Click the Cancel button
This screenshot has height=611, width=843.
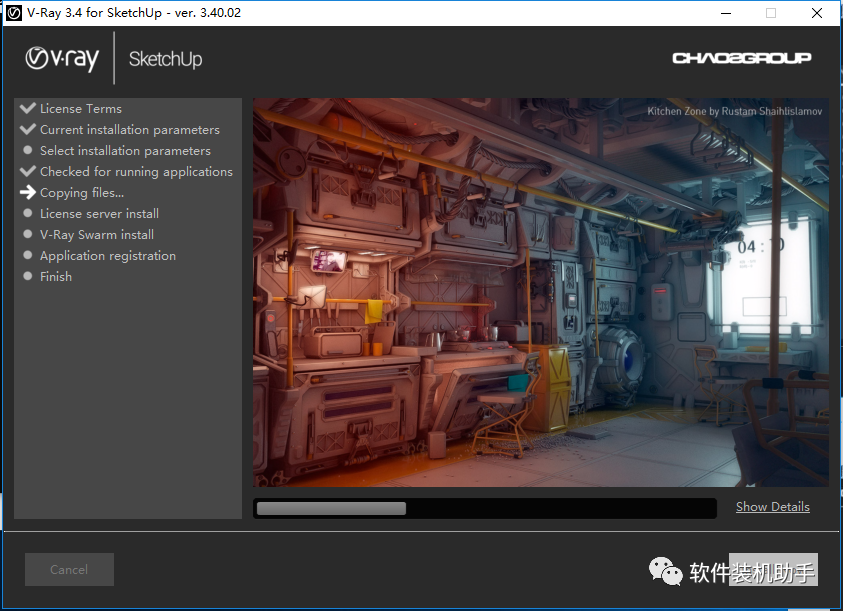click(69, 570)
